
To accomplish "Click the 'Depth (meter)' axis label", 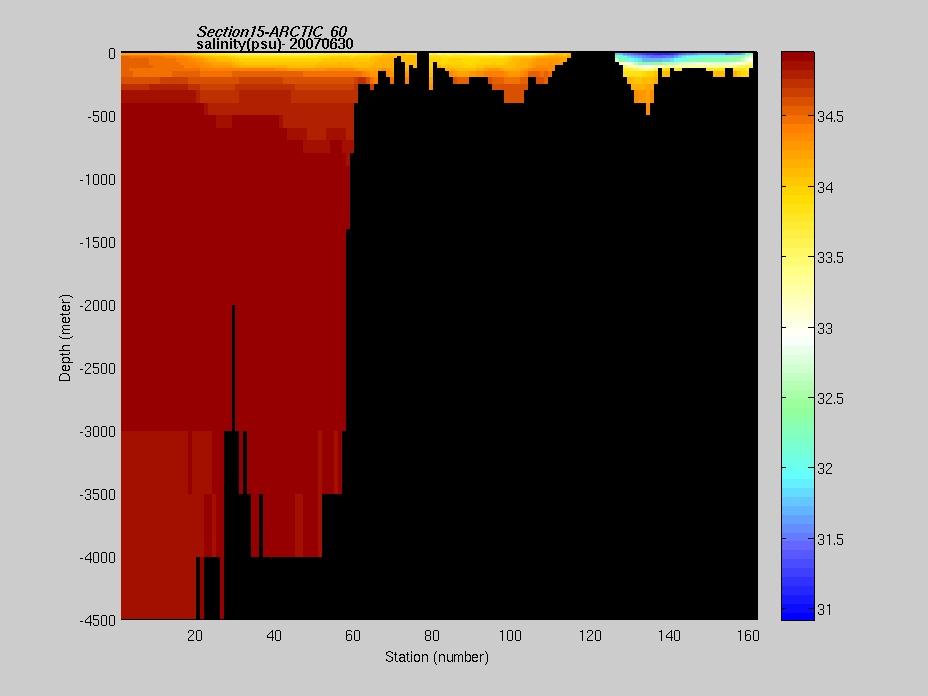I will coord(65,337).
